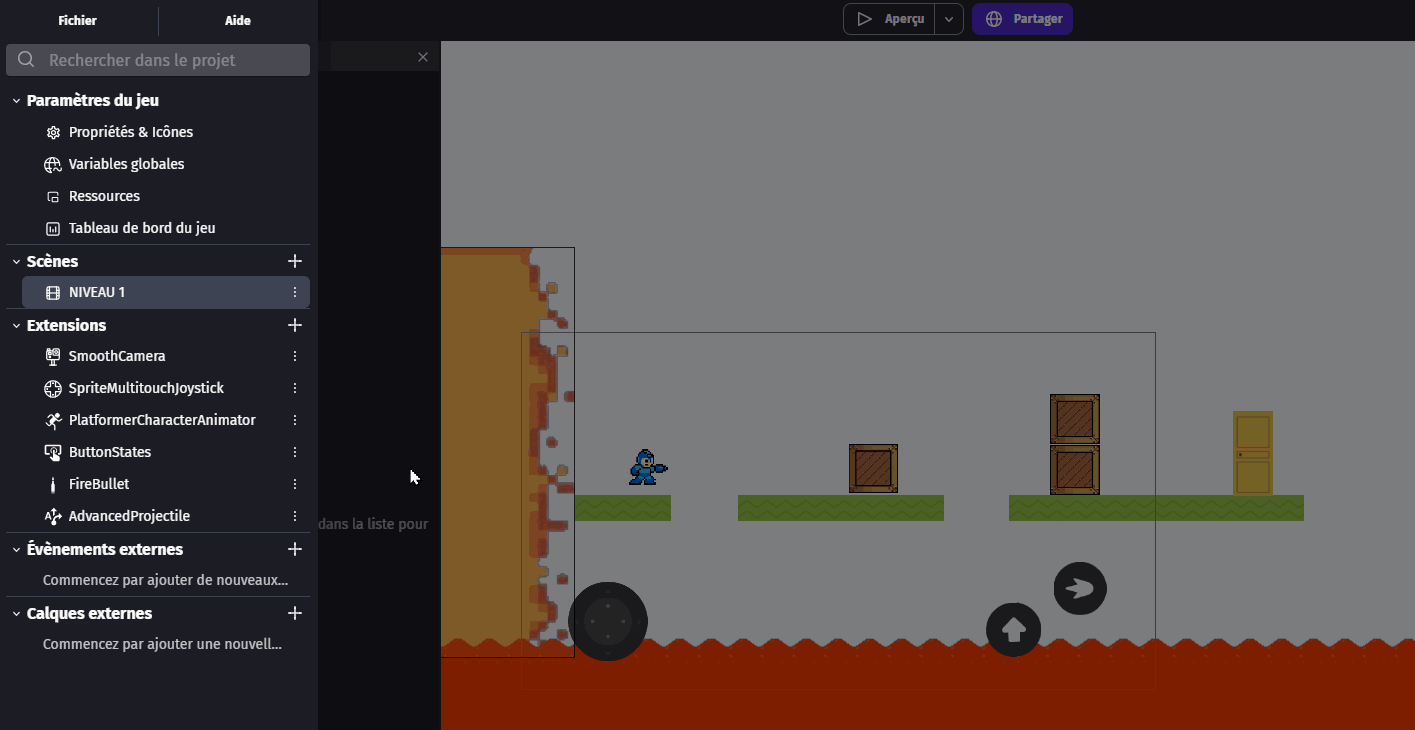Open AdvancedProjectile's three-dot menu
This screenshot has height=730, width=1415.
pyautogui.click(x=295, y=516)
